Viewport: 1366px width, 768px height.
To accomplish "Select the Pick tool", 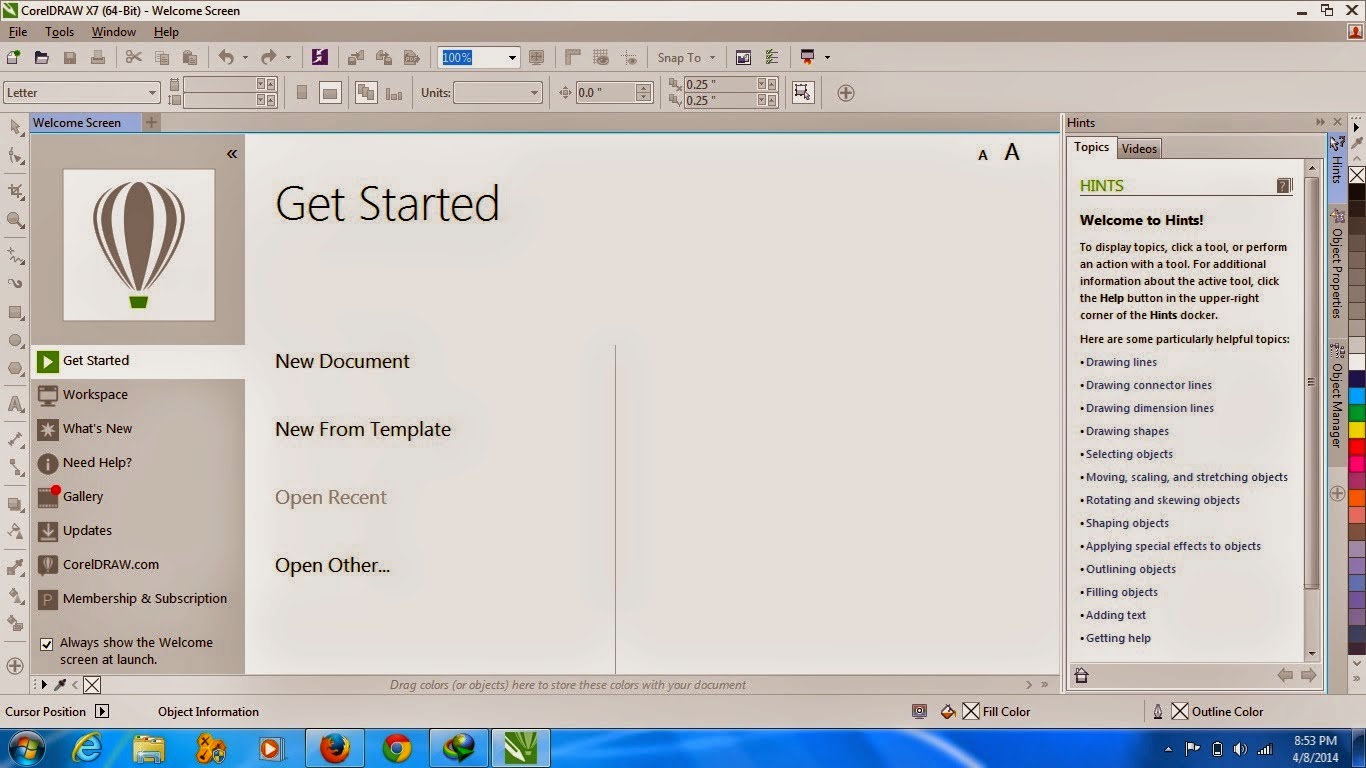I will 14,128.
